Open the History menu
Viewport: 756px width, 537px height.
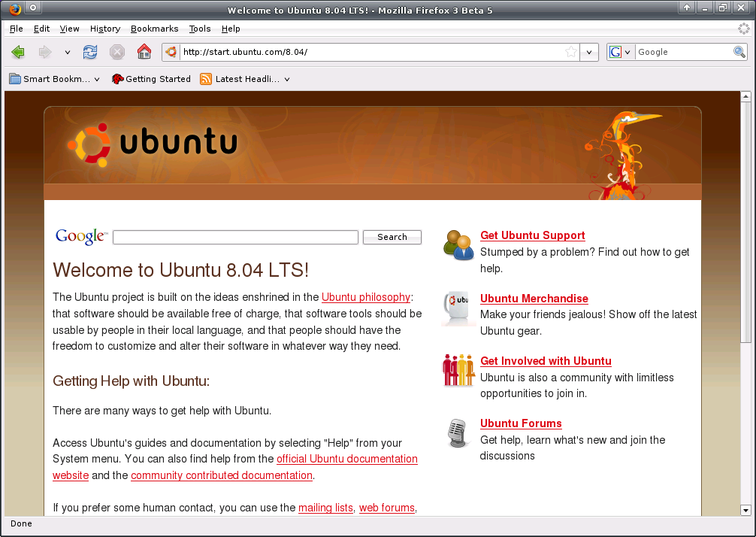[105, 29]
